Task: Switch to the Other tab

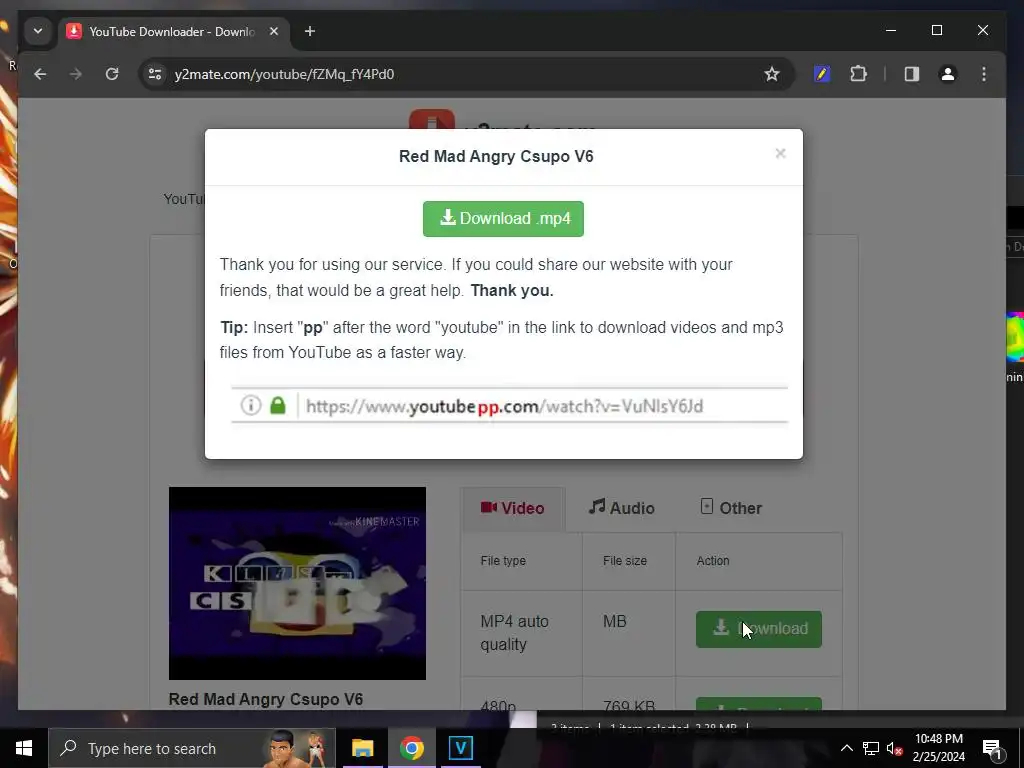Action: click(x=731, y=508)
